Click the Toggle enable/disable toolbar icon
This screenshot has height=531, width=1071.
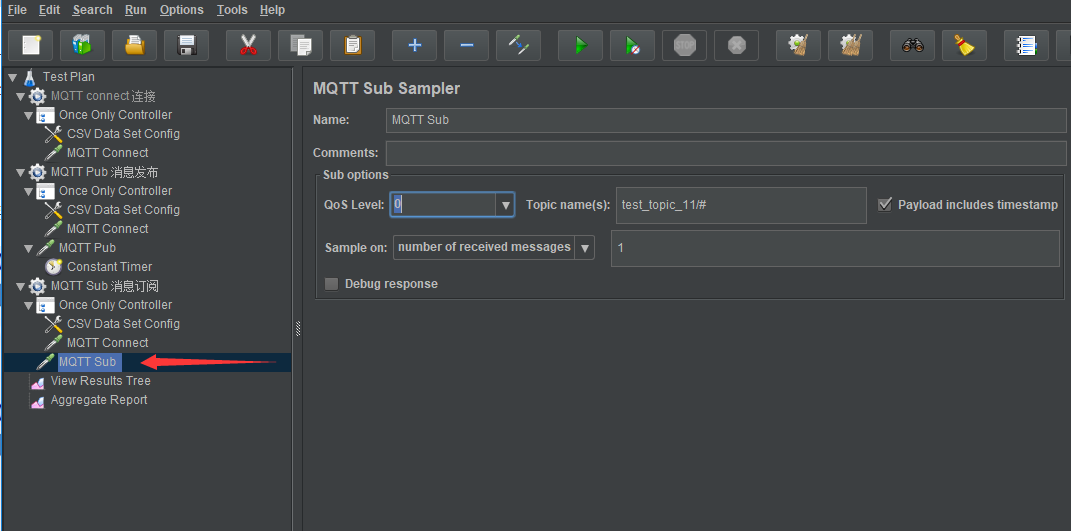click(x=518, y=46)
